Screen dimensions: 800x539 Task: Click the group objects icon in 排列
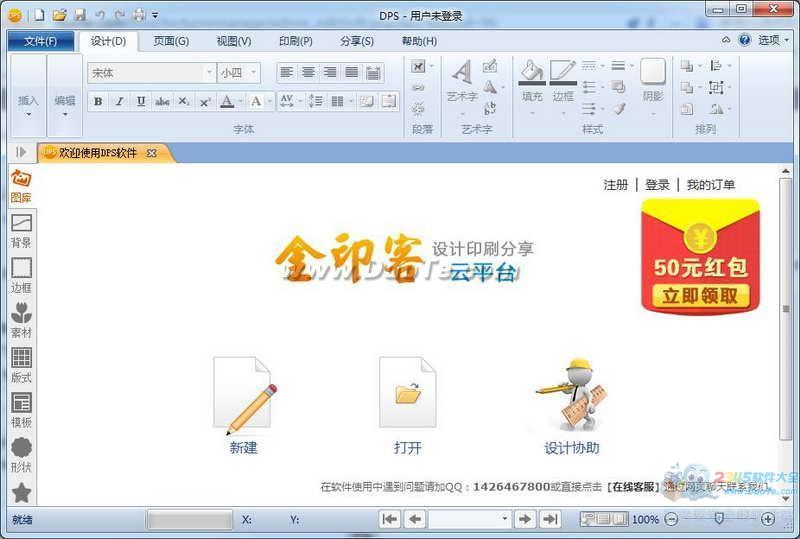[x=716, y=87]
